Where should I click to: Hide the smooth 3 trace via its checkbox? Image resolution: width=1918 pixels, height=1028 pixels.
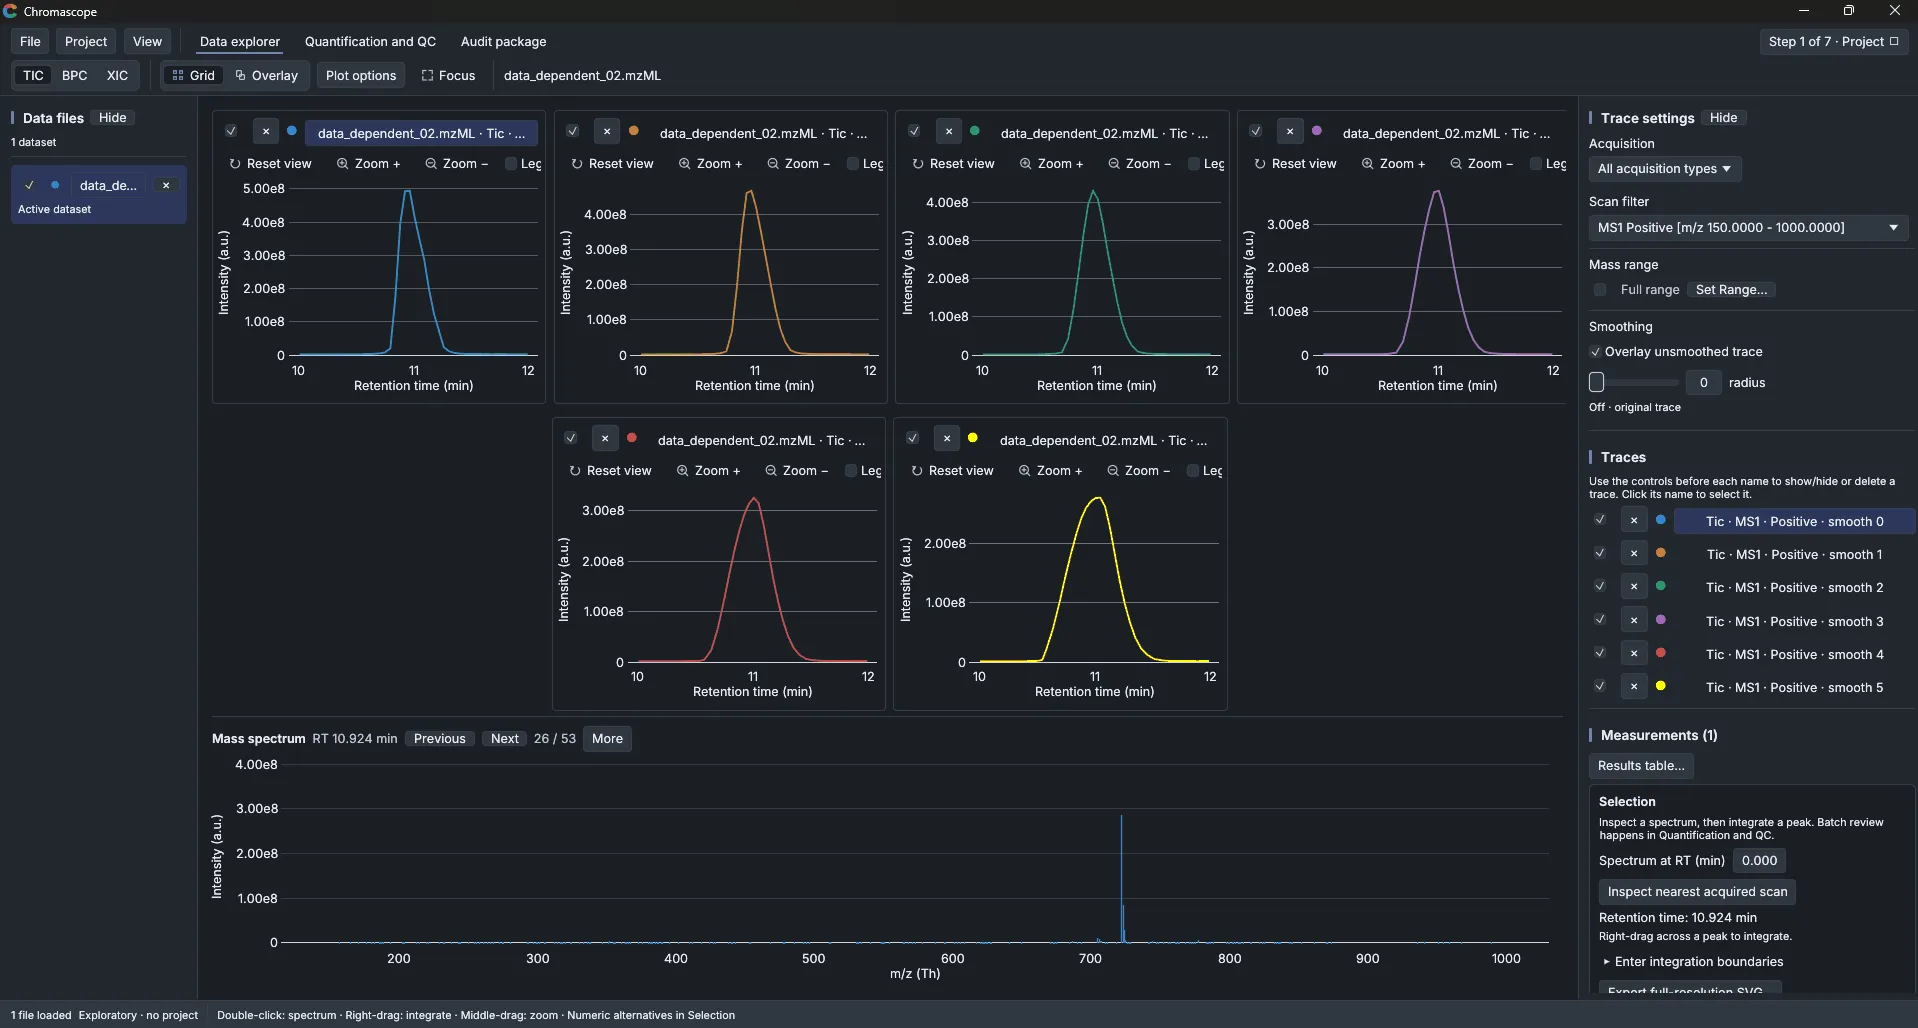tap(1600, 620)
